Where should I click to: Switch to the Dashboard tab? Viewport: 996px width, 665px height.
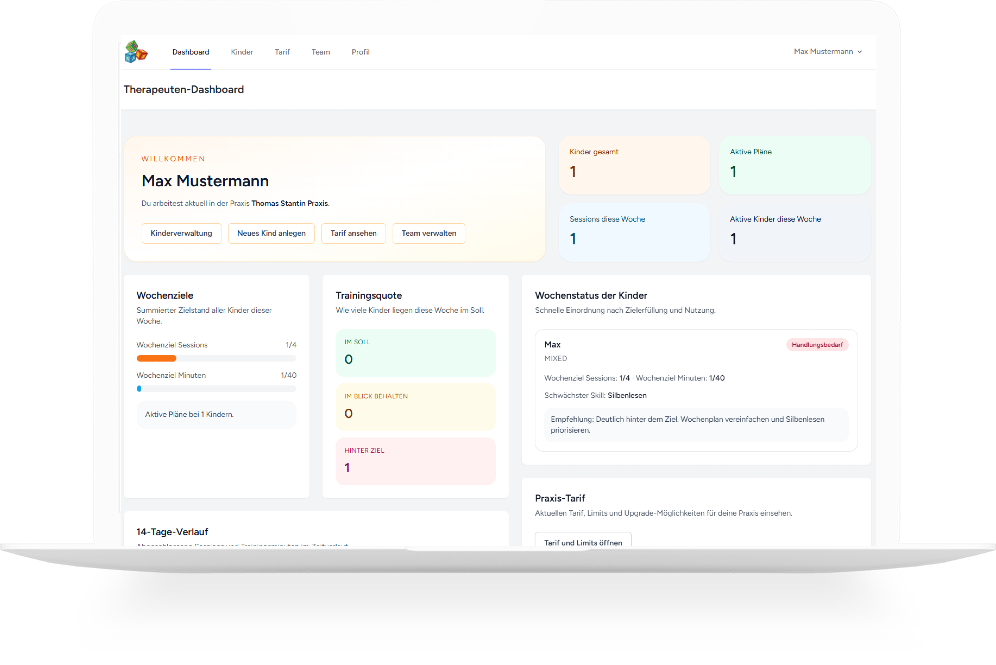point(190,52)
